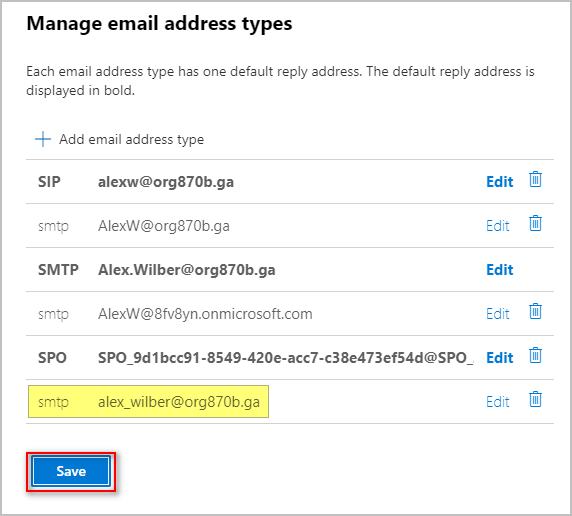This screenshot has height=516, width=572.
Task: Click the Manage email address types heading
Action: [159, 24]
